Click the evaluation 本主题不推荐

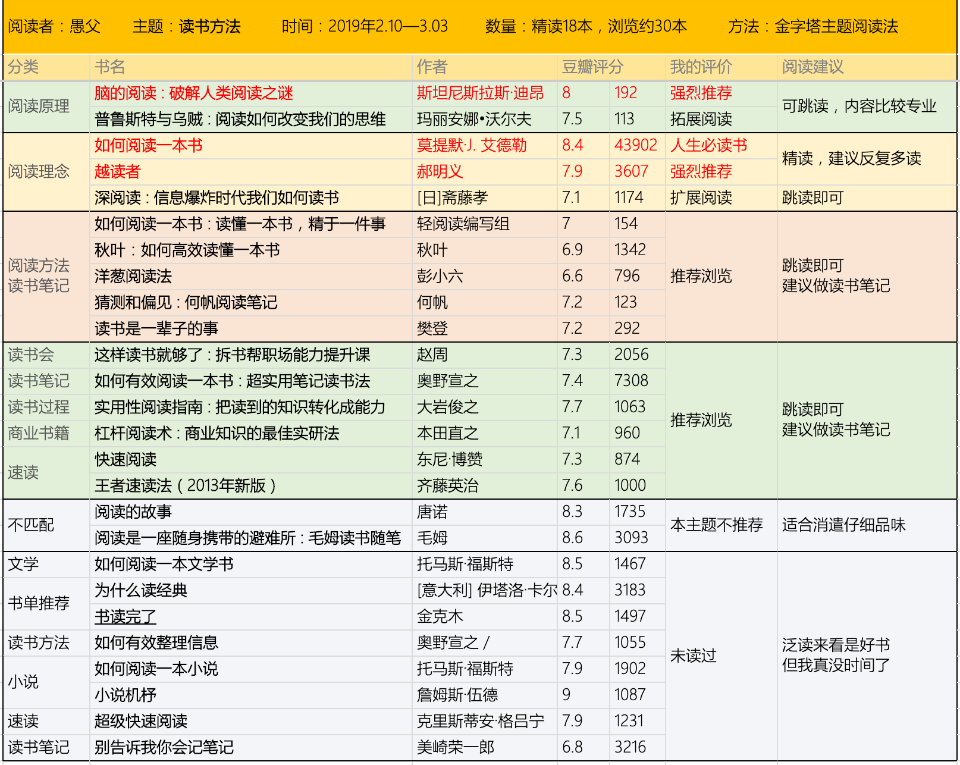716,525
